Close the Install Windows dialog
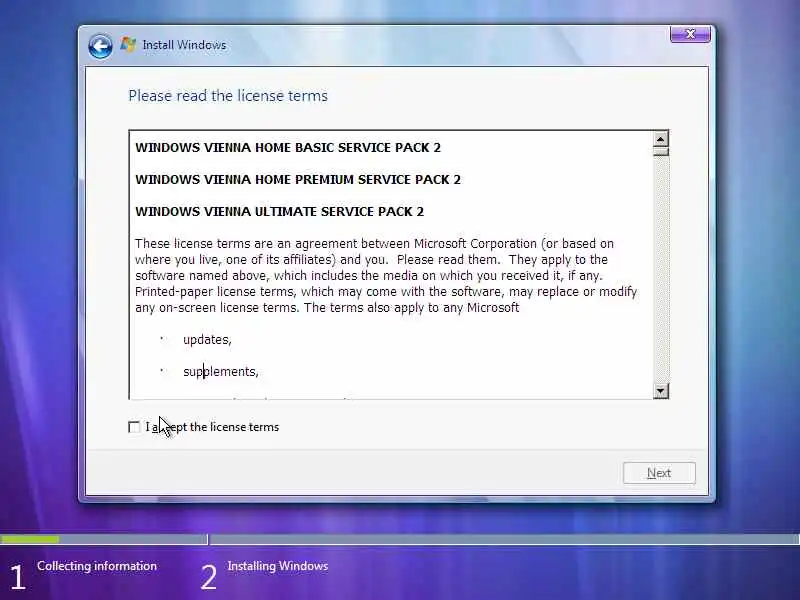 (690, 34)
